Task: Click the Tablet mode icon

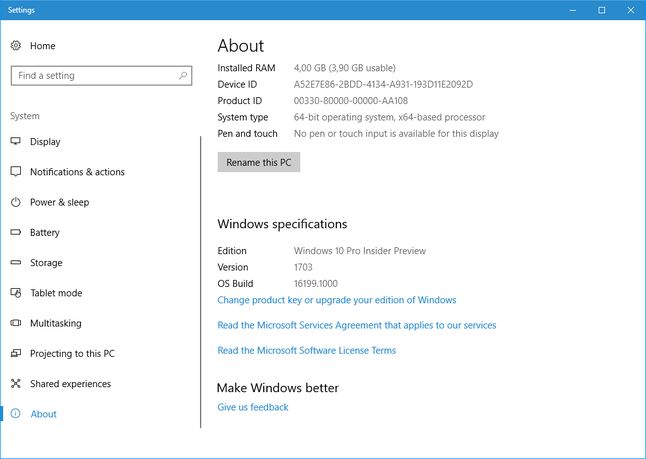Action: coord(16,293)
